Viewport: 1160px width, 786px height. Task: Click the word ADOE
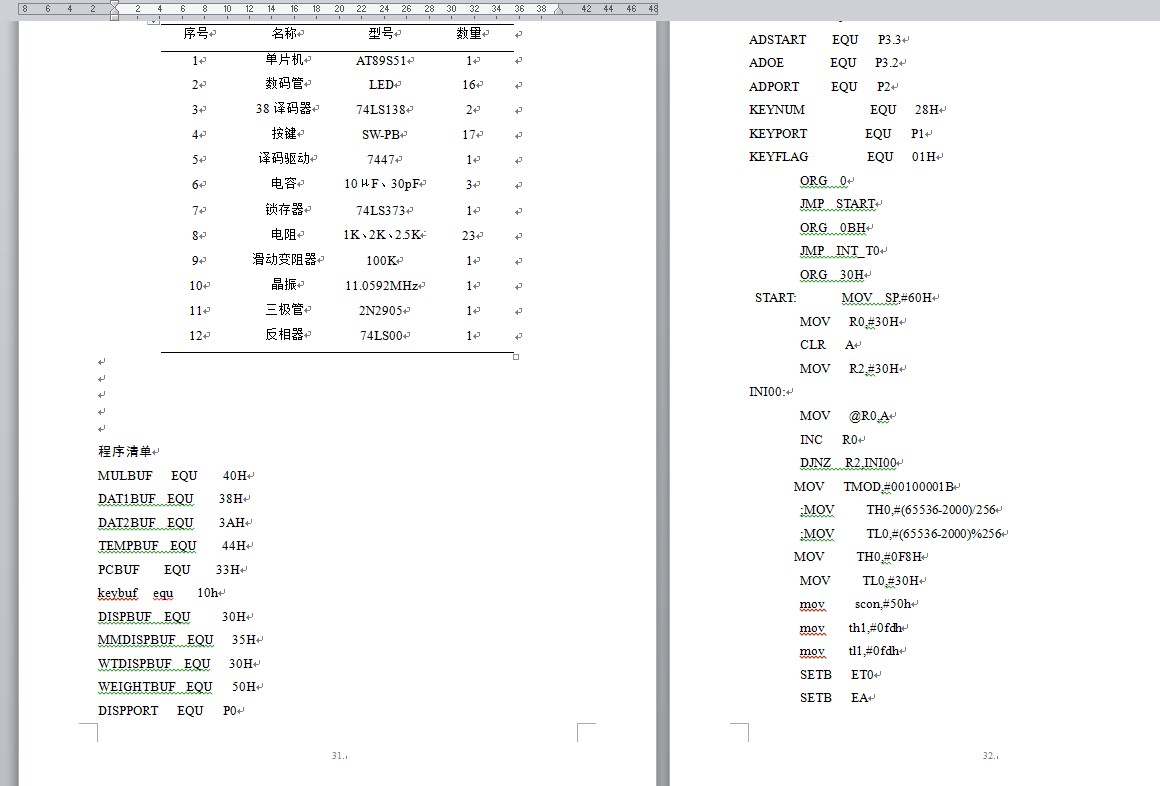[766, 63]
